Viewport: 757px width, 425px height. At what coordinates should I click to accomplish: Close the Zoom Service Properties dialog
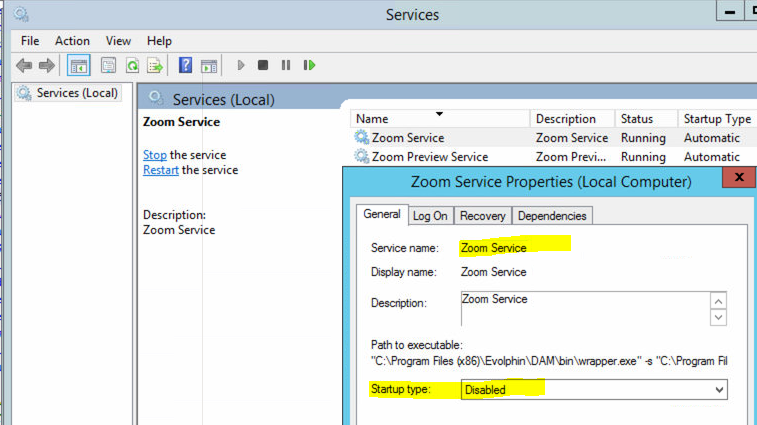[739, 177]
